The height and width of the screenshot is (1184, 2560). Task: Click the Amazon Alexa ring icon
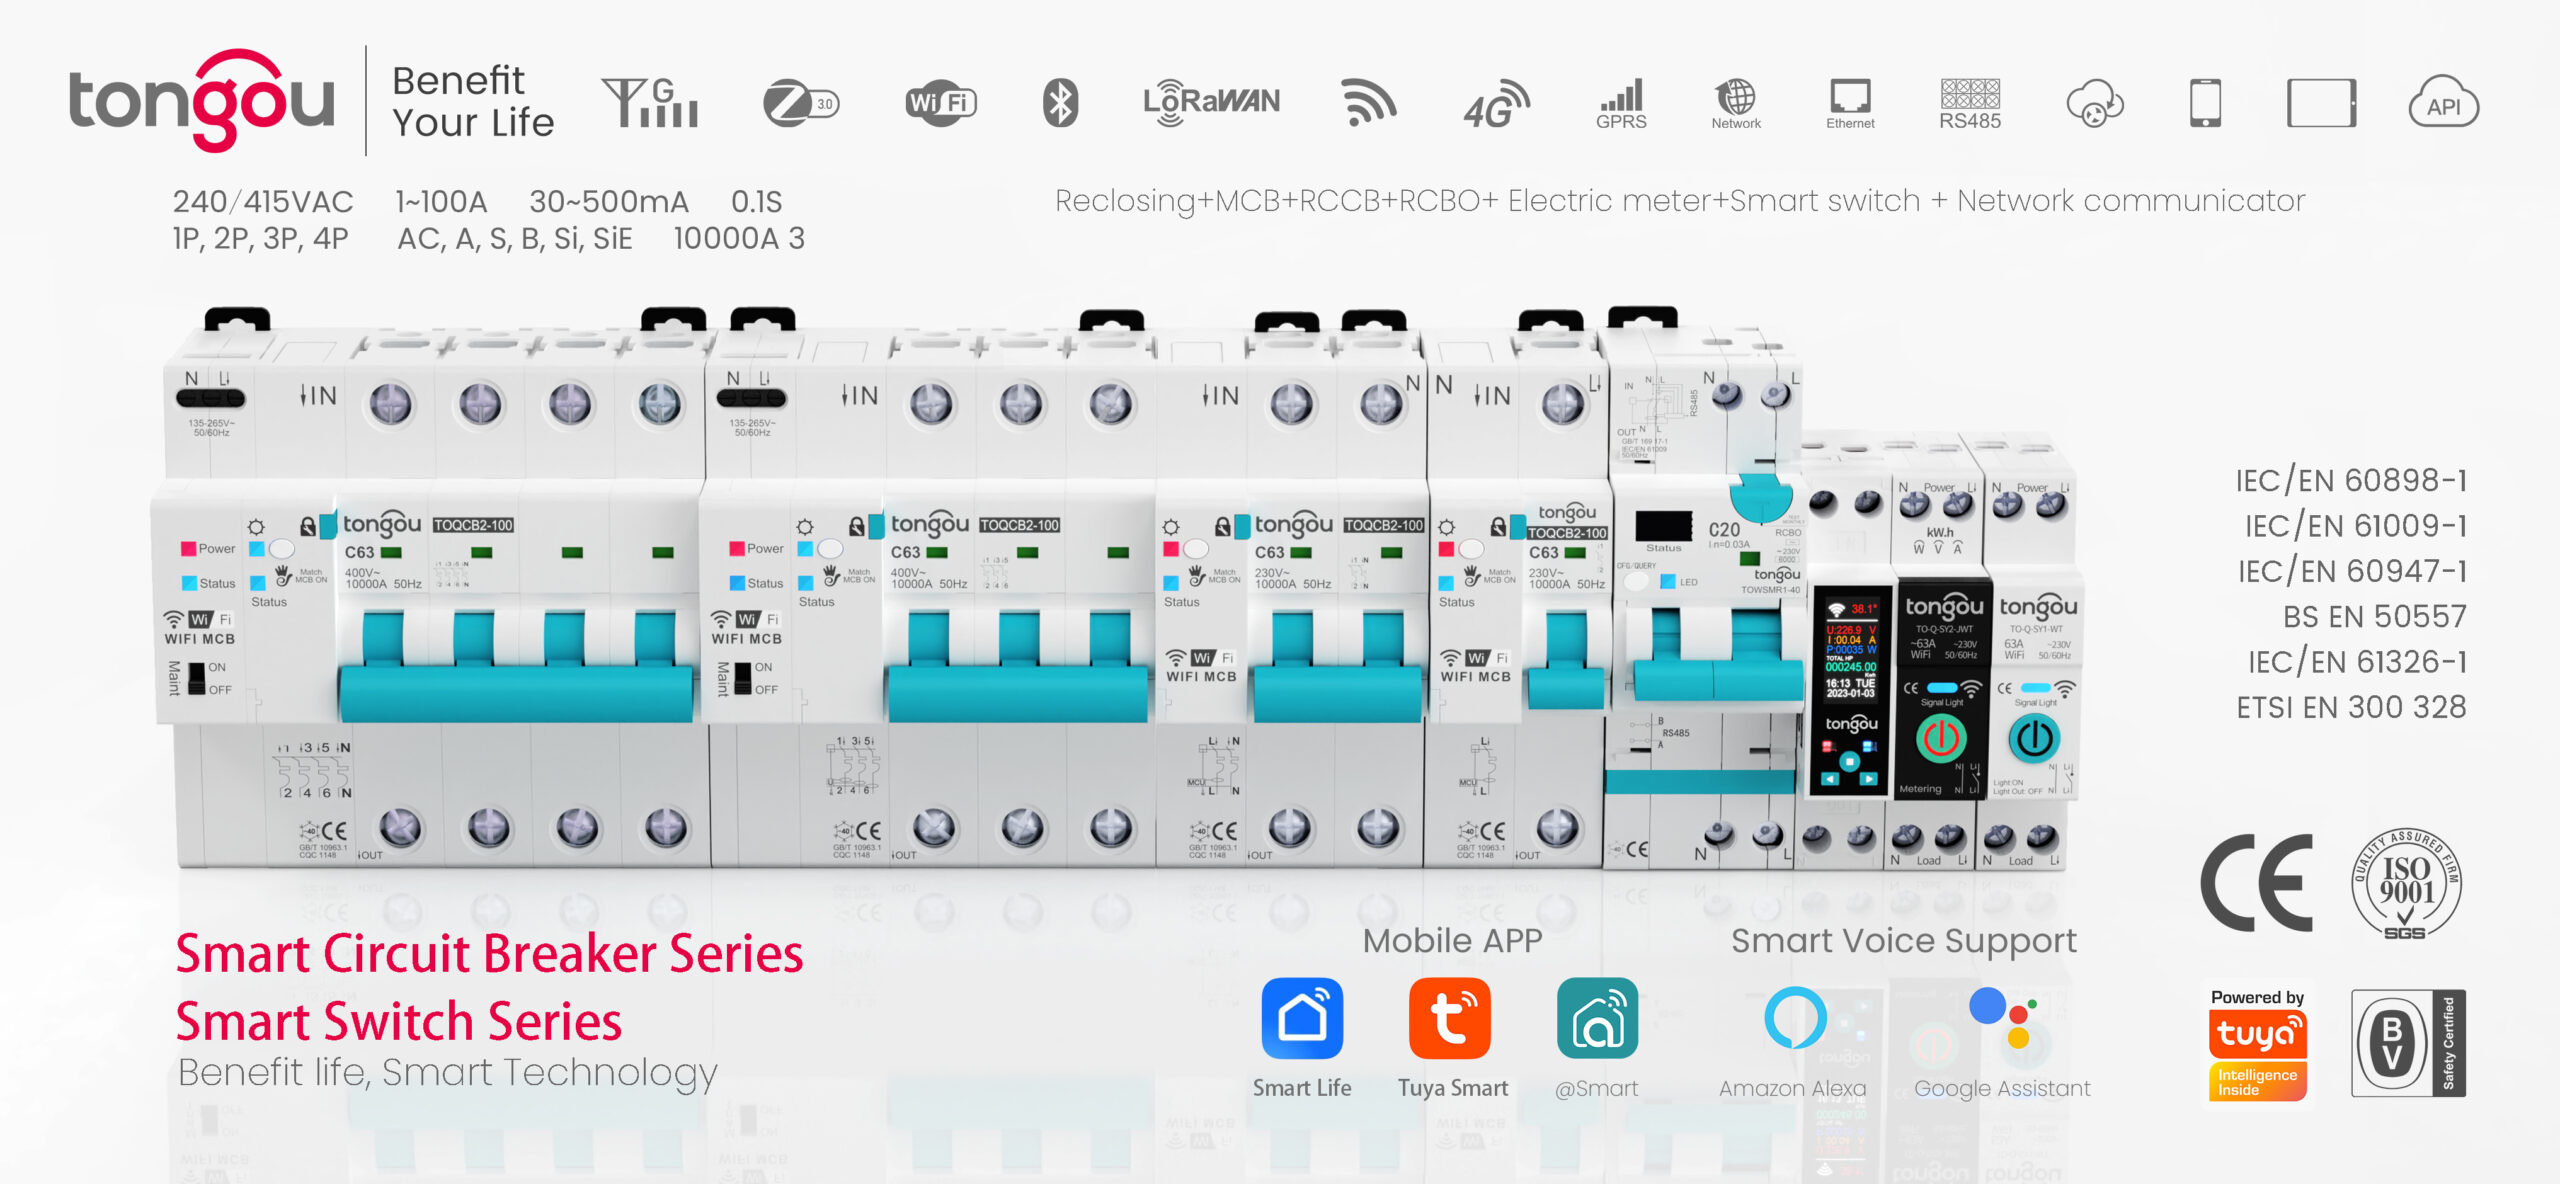(1795, 1017)
